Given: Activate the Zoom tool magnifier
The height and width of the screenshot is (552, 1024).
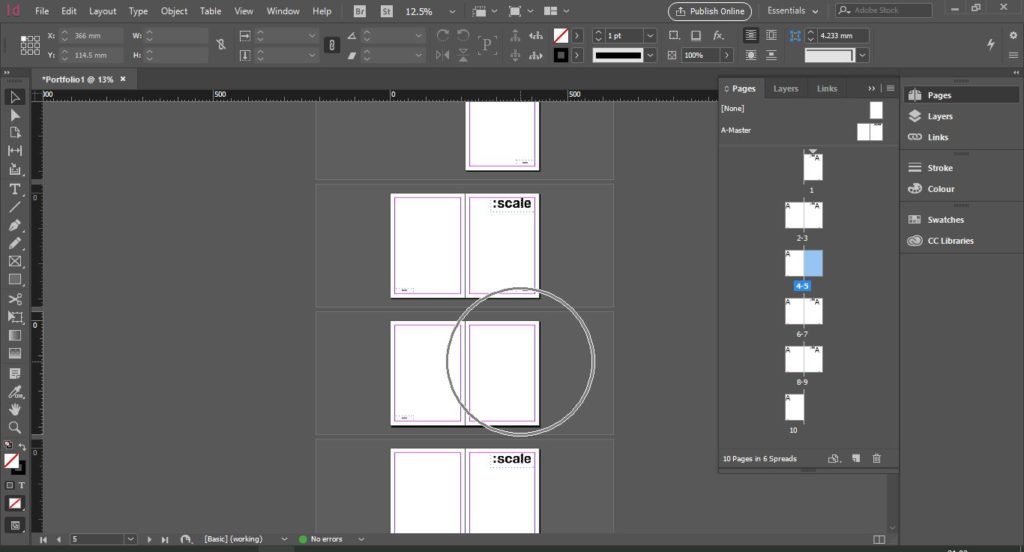Looking at the screenshot, I should pyautogui.click(x=15, y=427).
